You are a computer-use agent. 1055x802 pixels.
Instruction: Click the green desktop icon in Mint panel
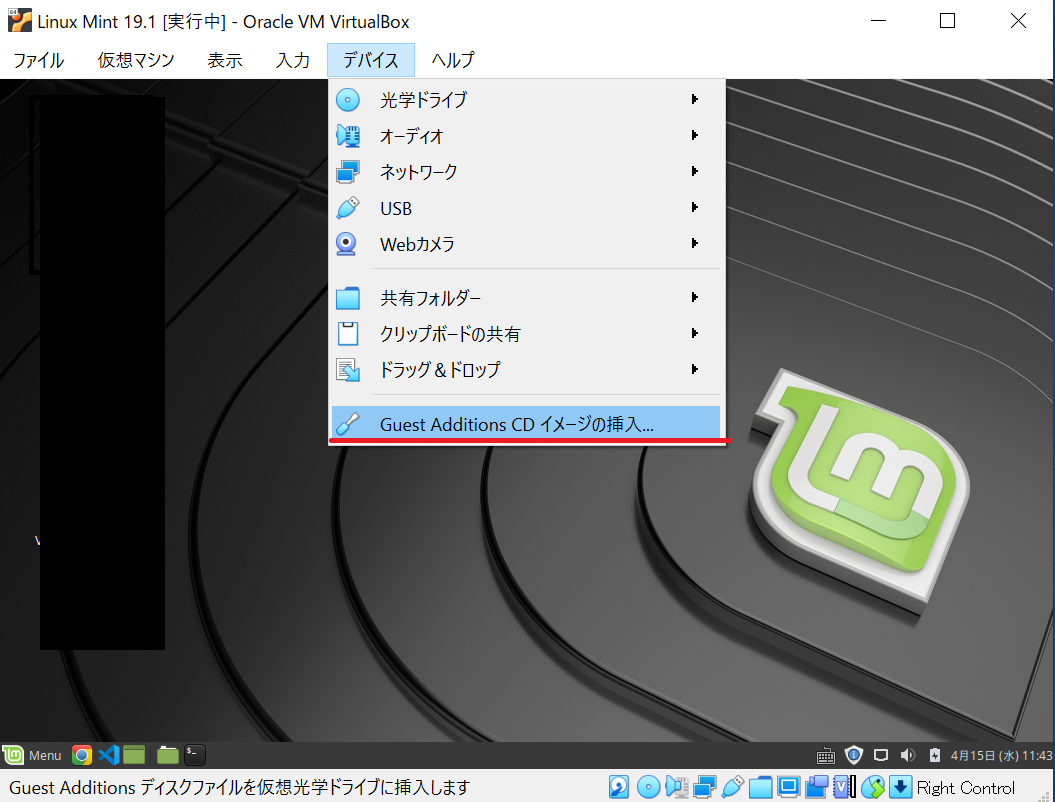pos(134,756)
